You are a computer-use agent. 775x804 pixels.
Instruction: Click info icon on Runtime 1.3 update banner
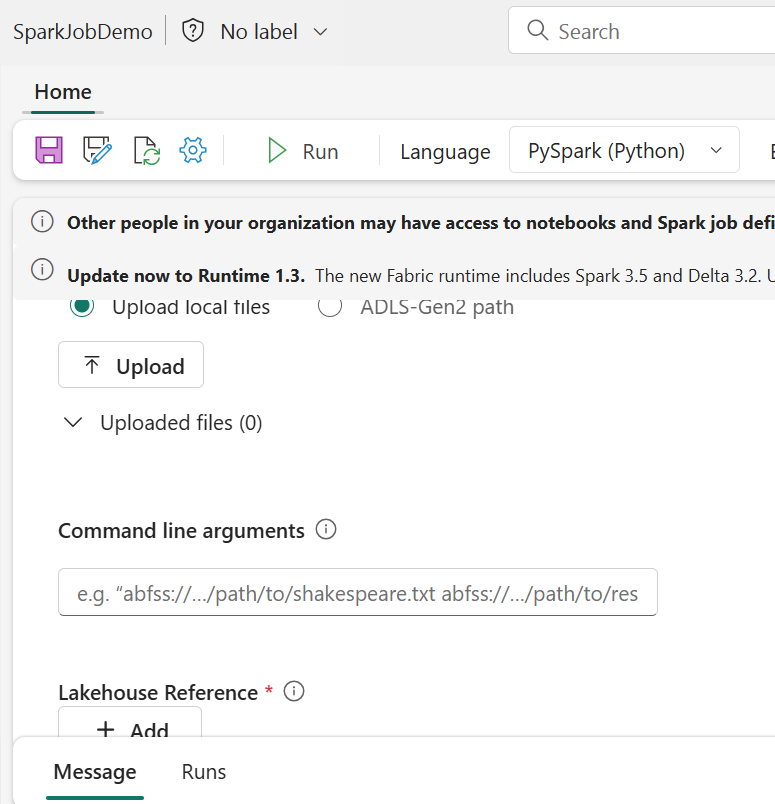click(x=42, y=270)
